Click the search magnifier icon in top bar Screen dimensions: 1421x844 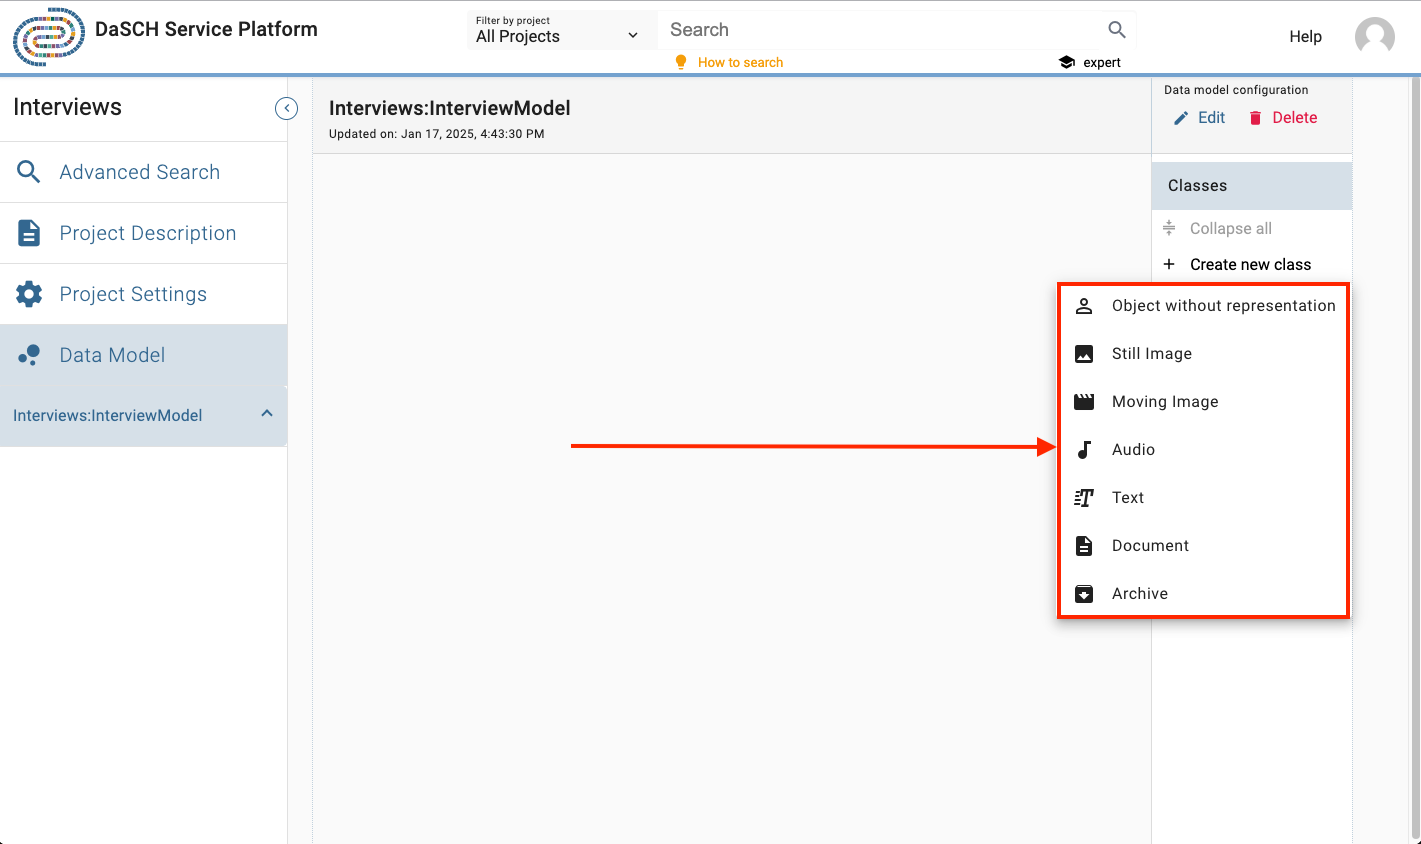[x=1116, y=30]
